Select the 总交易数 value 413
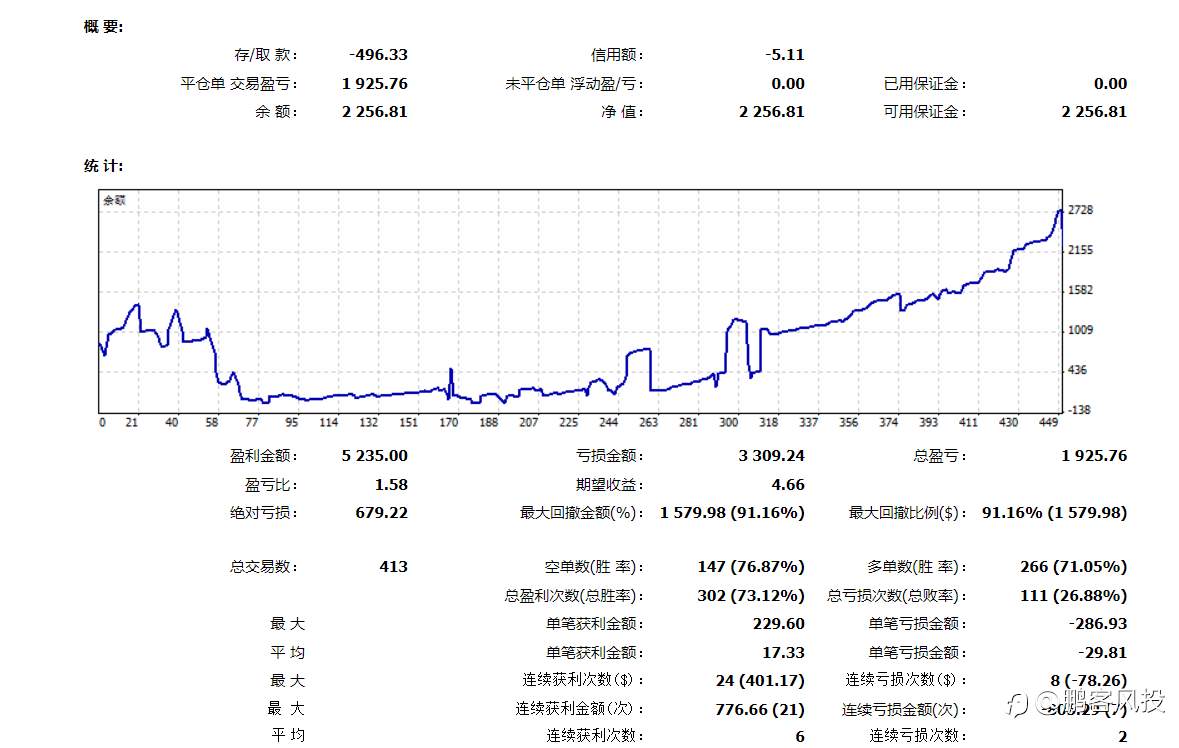1179x748 pixels. click(393, 567)
